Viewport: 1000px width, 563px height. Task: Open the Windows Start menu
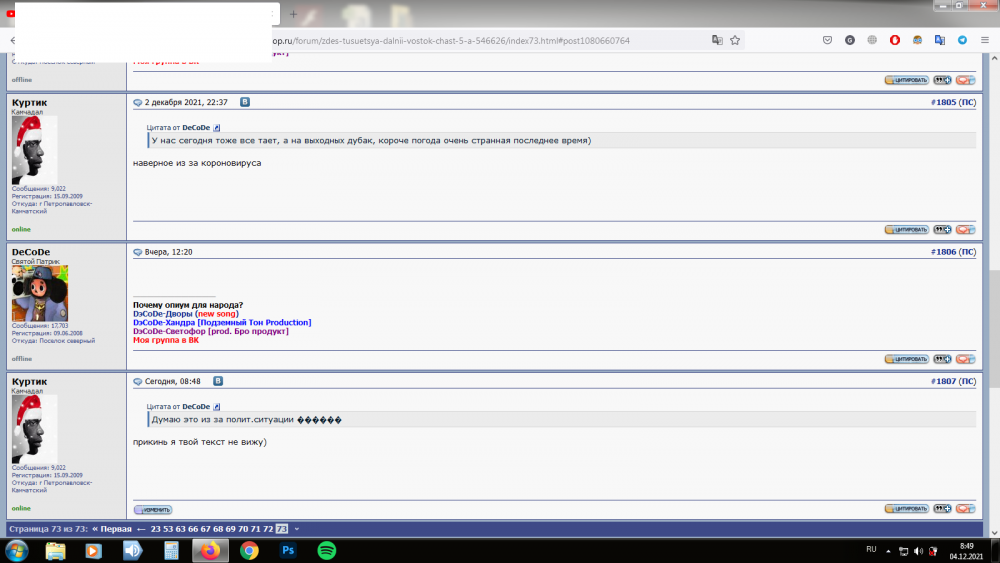point(17,551)
